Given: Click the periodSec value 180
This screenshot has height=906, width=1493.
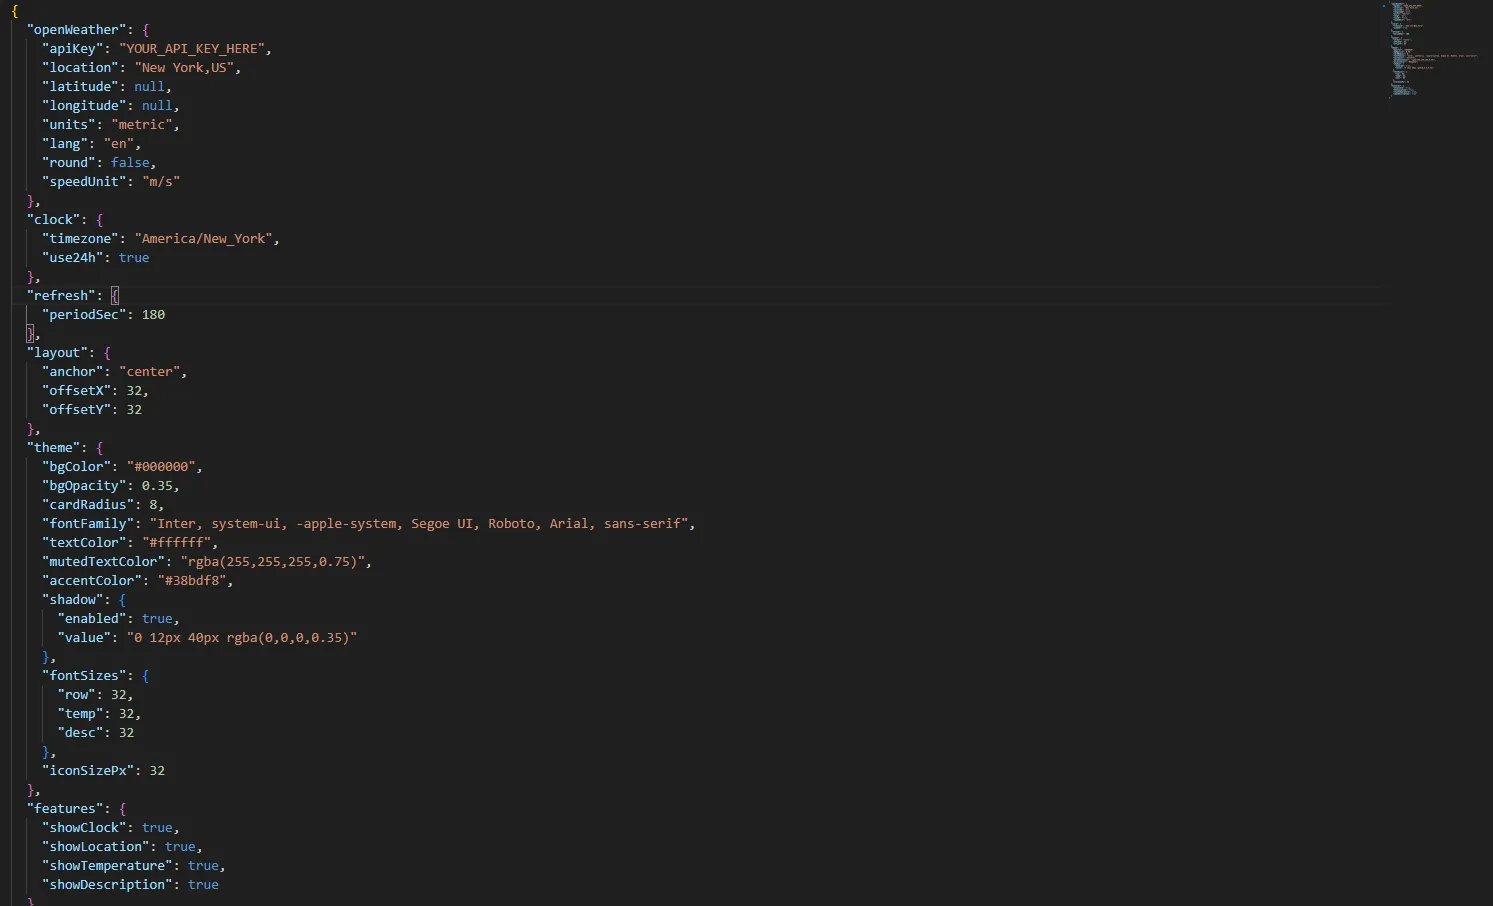Looking at the screenshot, I should (152, 314).
